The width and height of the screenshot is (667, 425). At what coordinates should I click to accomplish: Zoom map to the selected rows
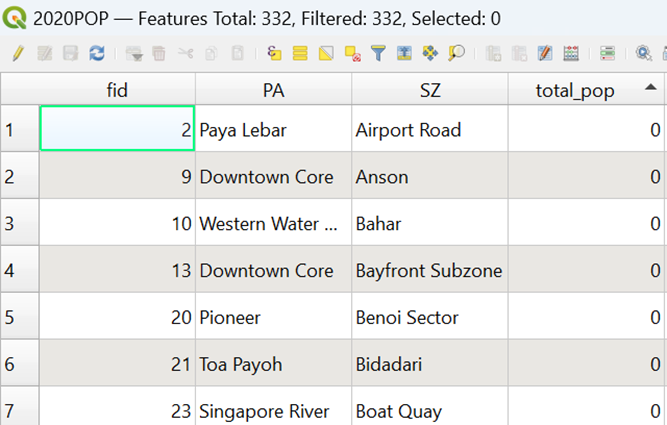coord(456,53)
